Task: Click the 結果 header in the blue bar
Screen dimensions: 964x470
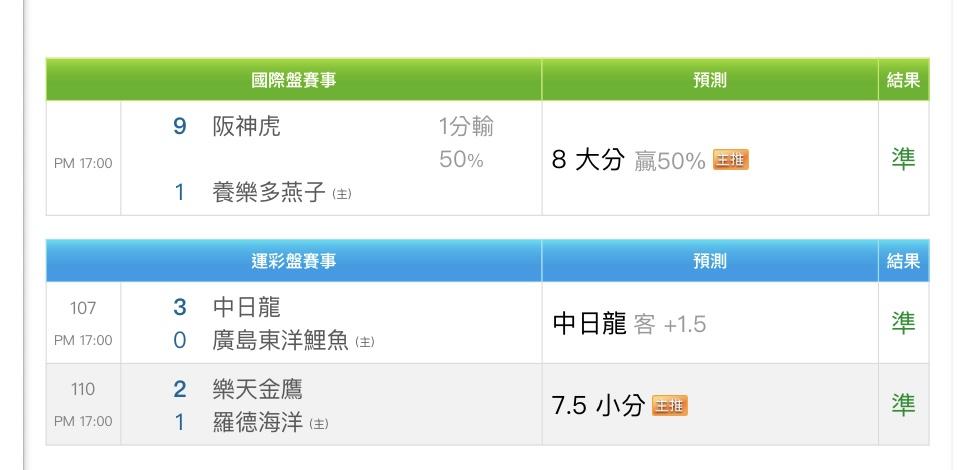Action: pyautogui.click(x=903, y=261)
